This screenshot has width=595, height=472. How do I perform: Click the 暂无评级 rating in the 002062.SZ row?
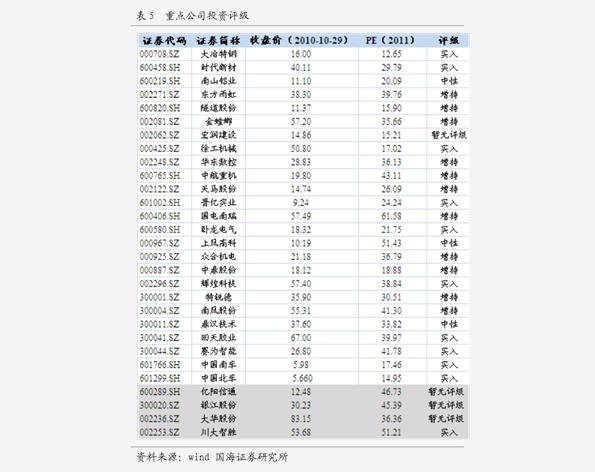(449, 135)
